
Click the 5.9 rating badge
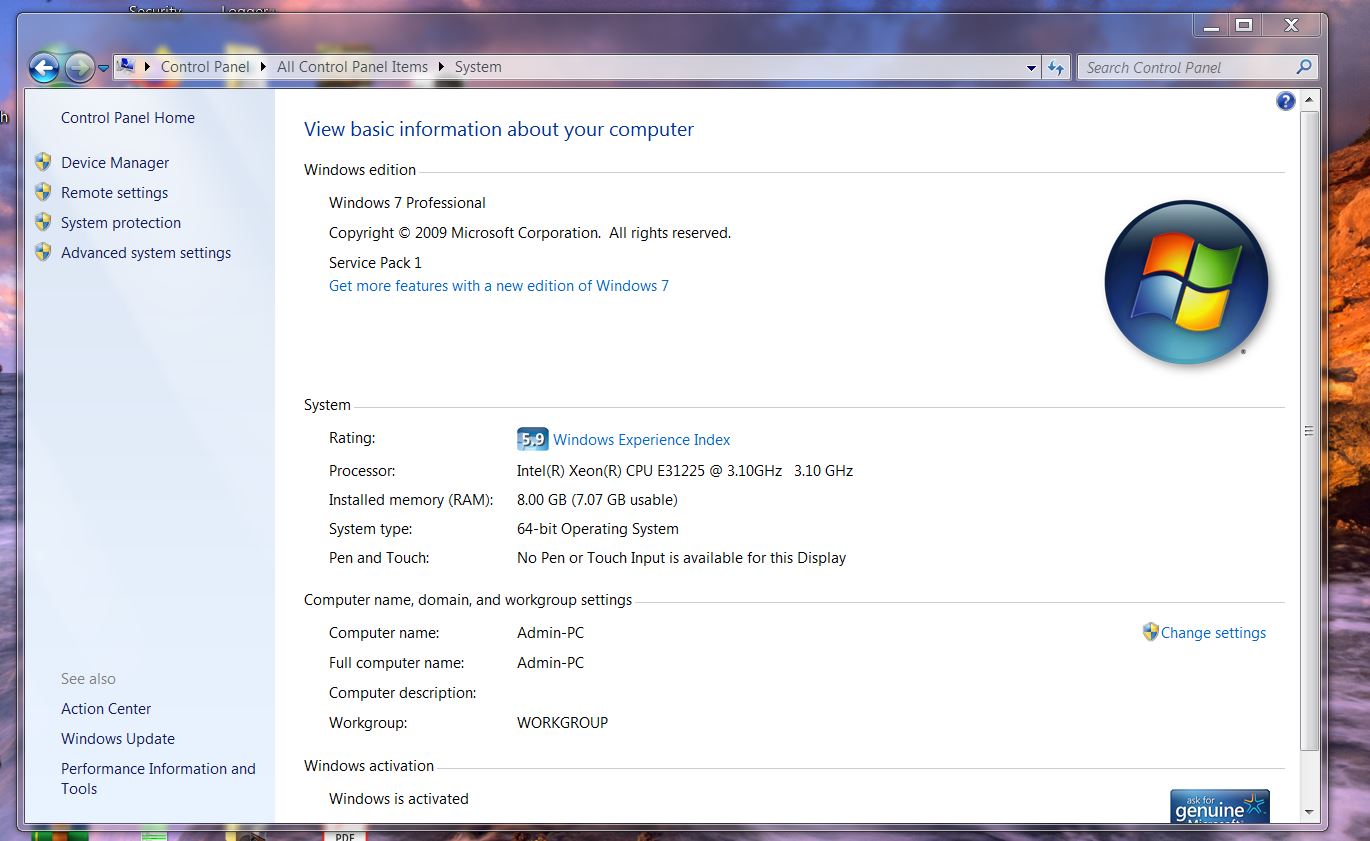[x=532, y=439]
